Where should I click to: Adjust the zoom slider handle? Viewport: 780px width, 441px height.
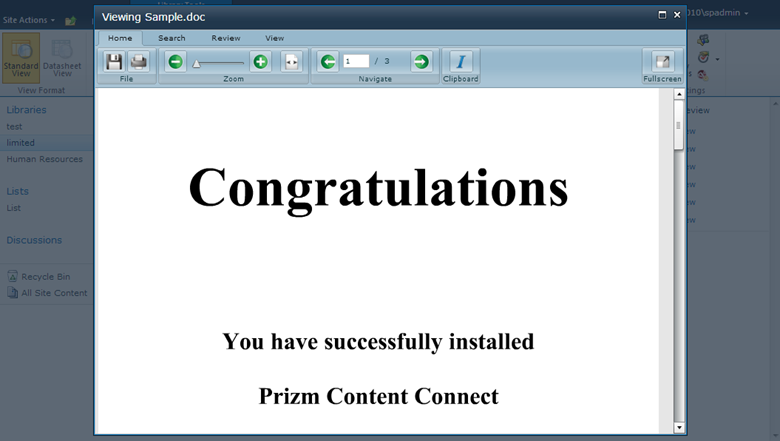coord(196,64)
